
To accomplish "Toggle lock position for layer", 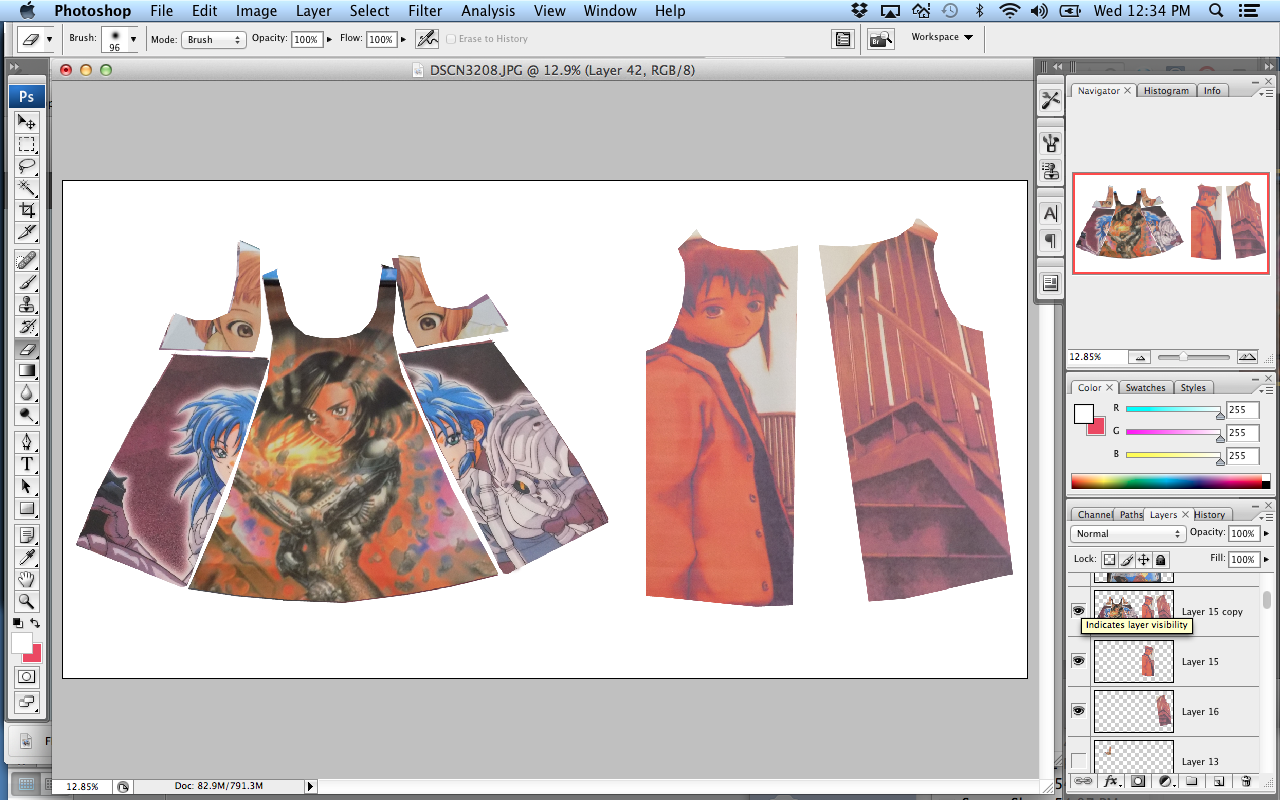I will pos(1144,560).
